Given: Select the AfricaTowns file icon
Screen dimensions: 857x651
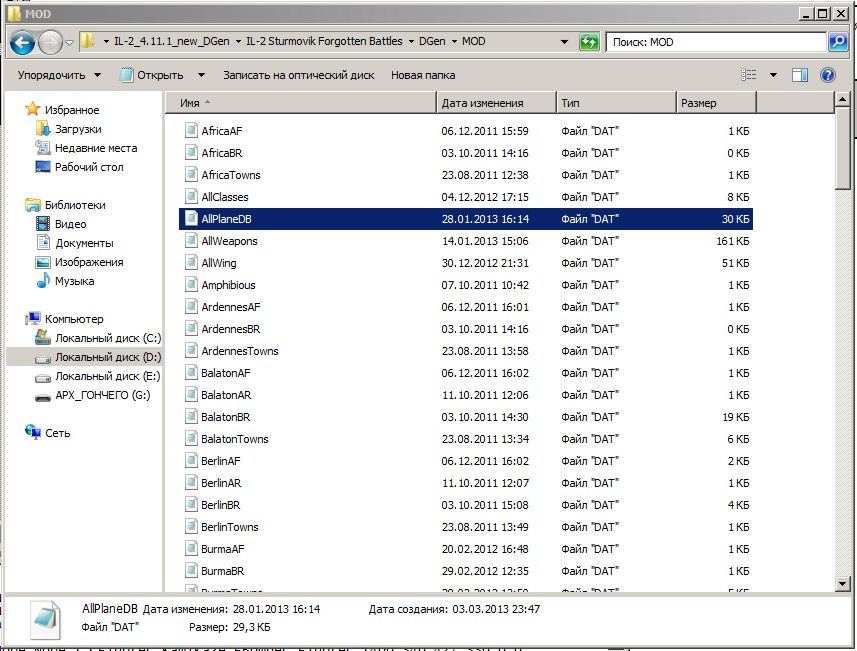Looking at the screenshot, I should [x=191, y=174].
